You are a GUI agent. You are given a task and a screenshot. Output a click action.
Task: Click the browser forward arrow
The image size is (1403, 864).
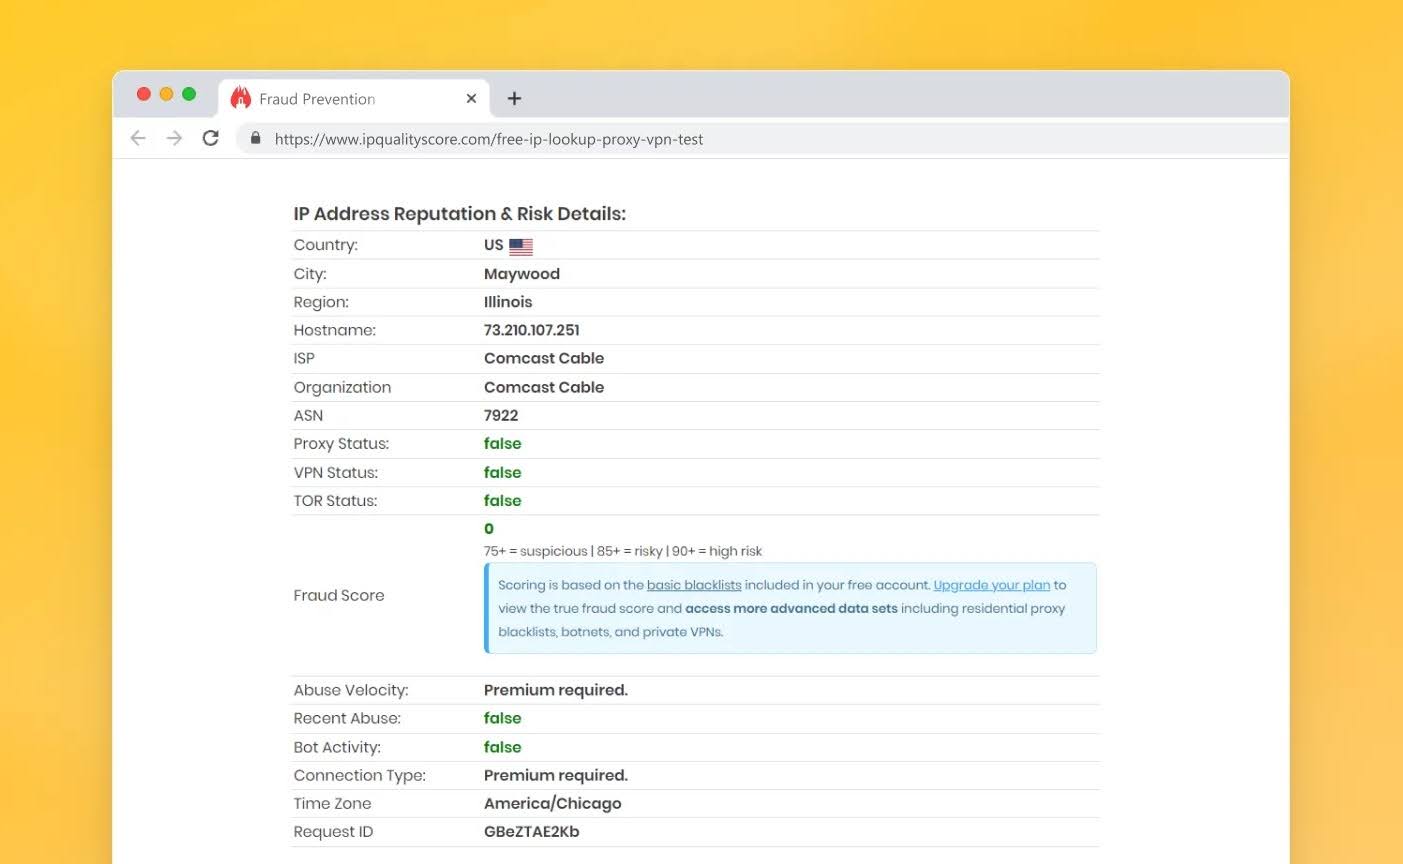tap(174, 138)
